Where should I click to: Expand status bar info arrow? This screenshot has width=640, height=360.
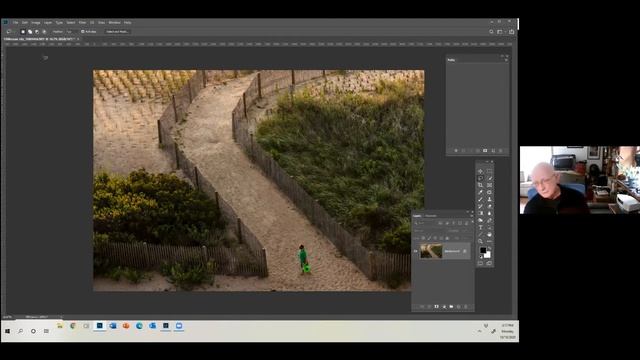(61, 317)
